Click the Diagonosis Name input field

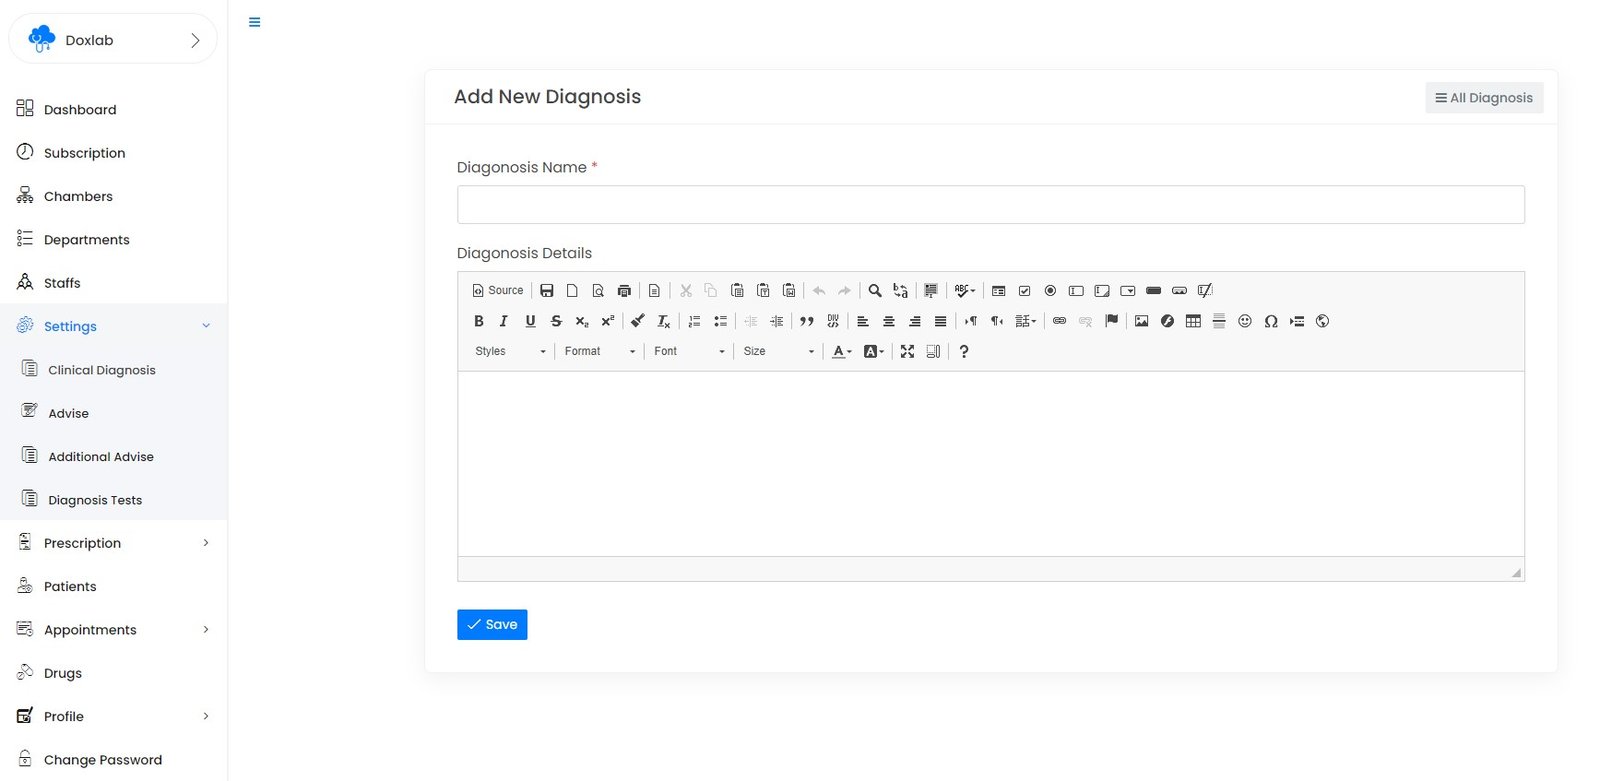coord(990,205)
